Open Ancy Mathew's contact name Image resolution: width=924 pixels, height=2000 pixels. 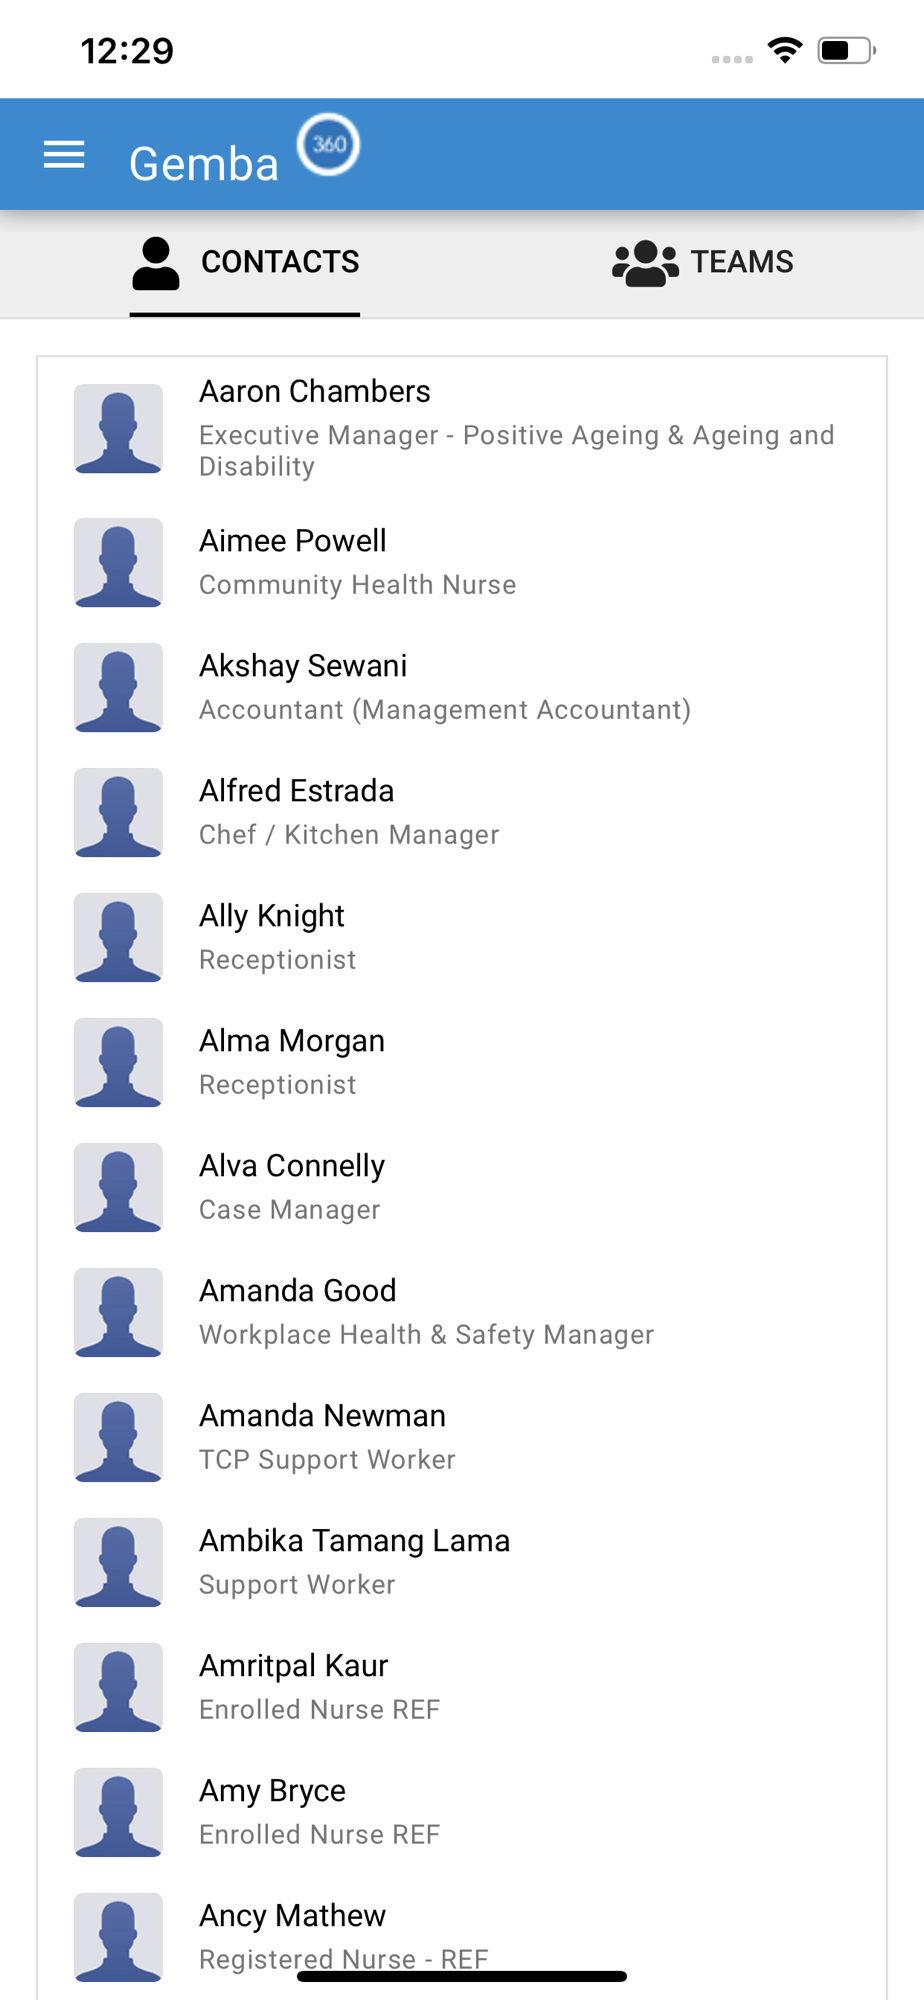coord(292,1916)
